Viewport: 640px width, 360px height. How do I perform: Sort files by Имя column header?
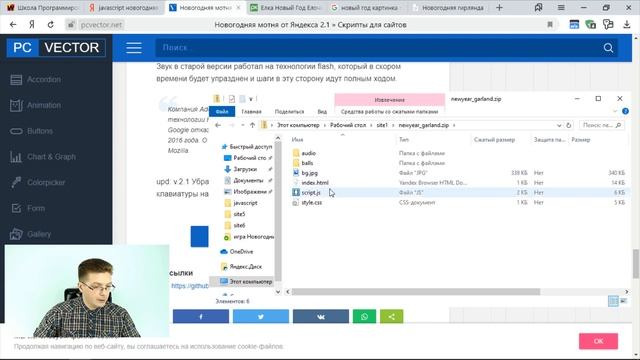pyautogui.click(x=298, y=140)
